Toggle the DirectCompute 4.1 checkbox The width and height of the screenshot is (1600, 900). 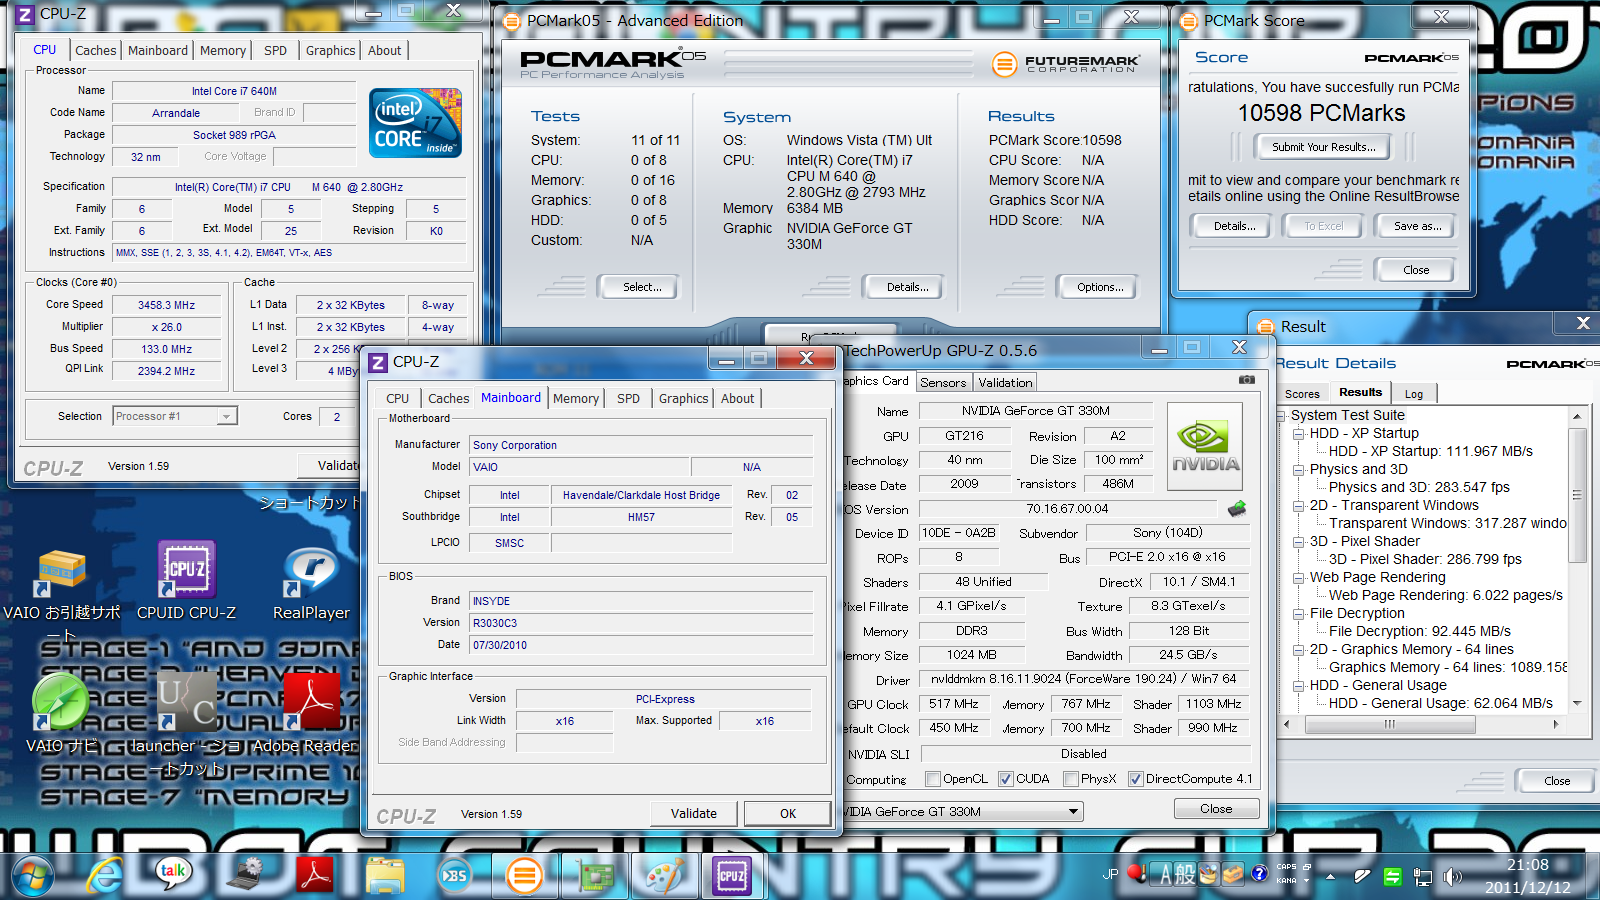tap(1136, 779)
